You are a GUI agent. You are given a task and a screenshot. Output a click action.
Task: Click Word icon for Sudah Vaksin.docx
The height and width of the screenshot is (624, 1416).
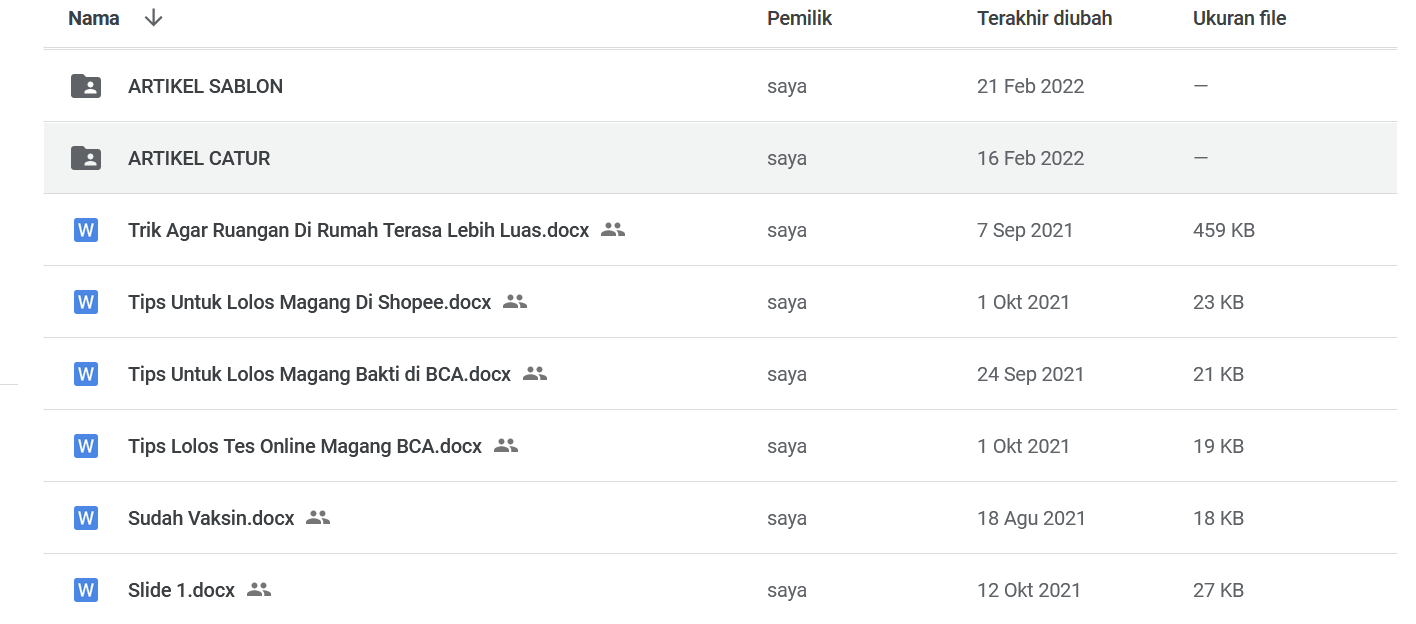coord(86,518)
